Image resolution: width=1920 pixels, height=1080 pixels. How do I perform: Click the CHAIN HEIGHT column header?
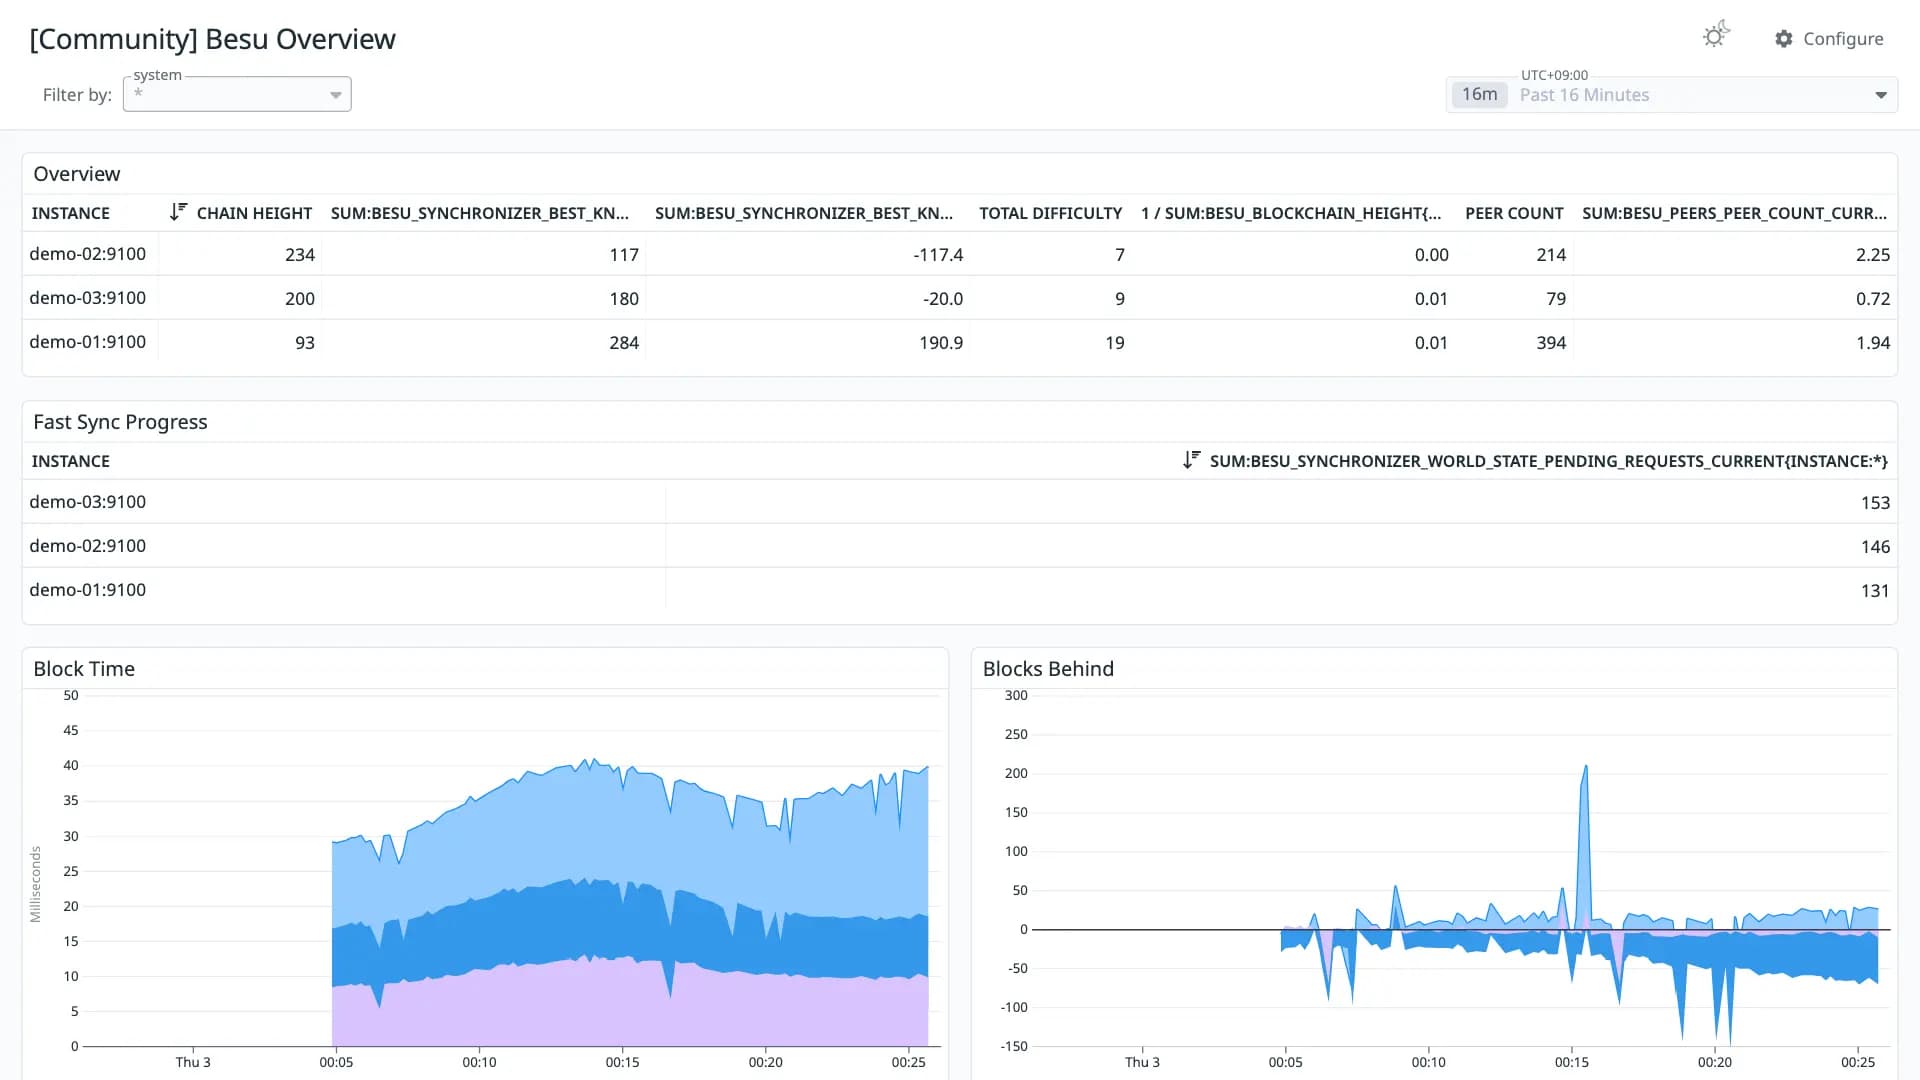pyautogui.click(x=254, y=213)
